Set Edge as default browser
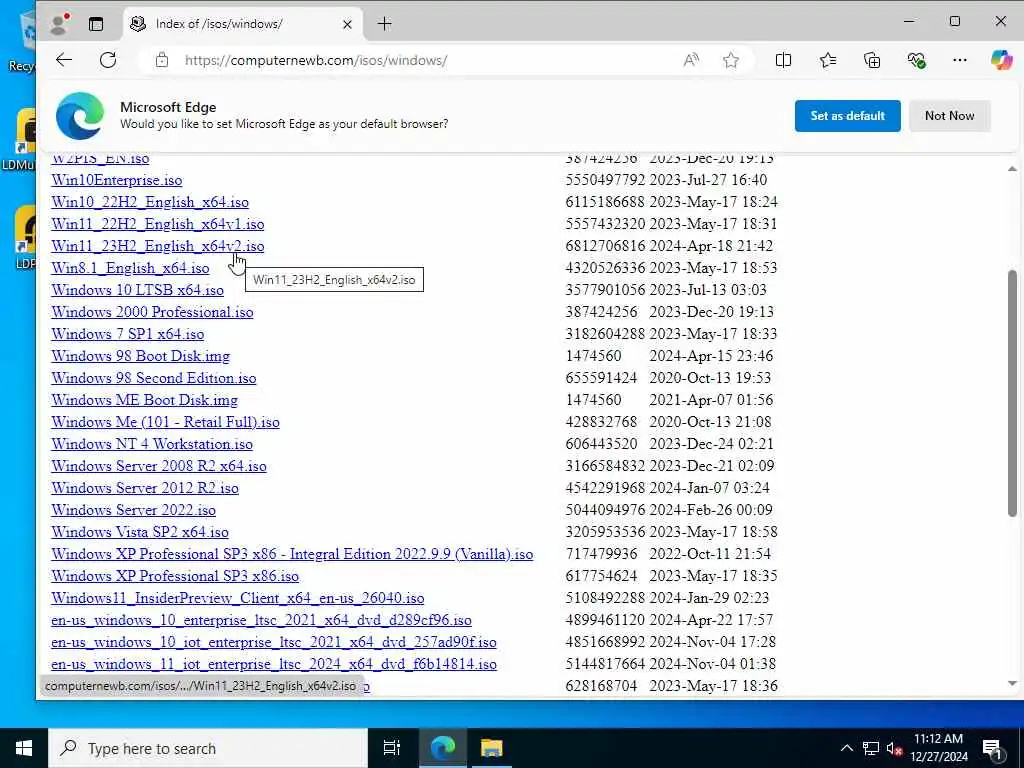The height and width of the screenshot is (768, 1024). [847, 116]
